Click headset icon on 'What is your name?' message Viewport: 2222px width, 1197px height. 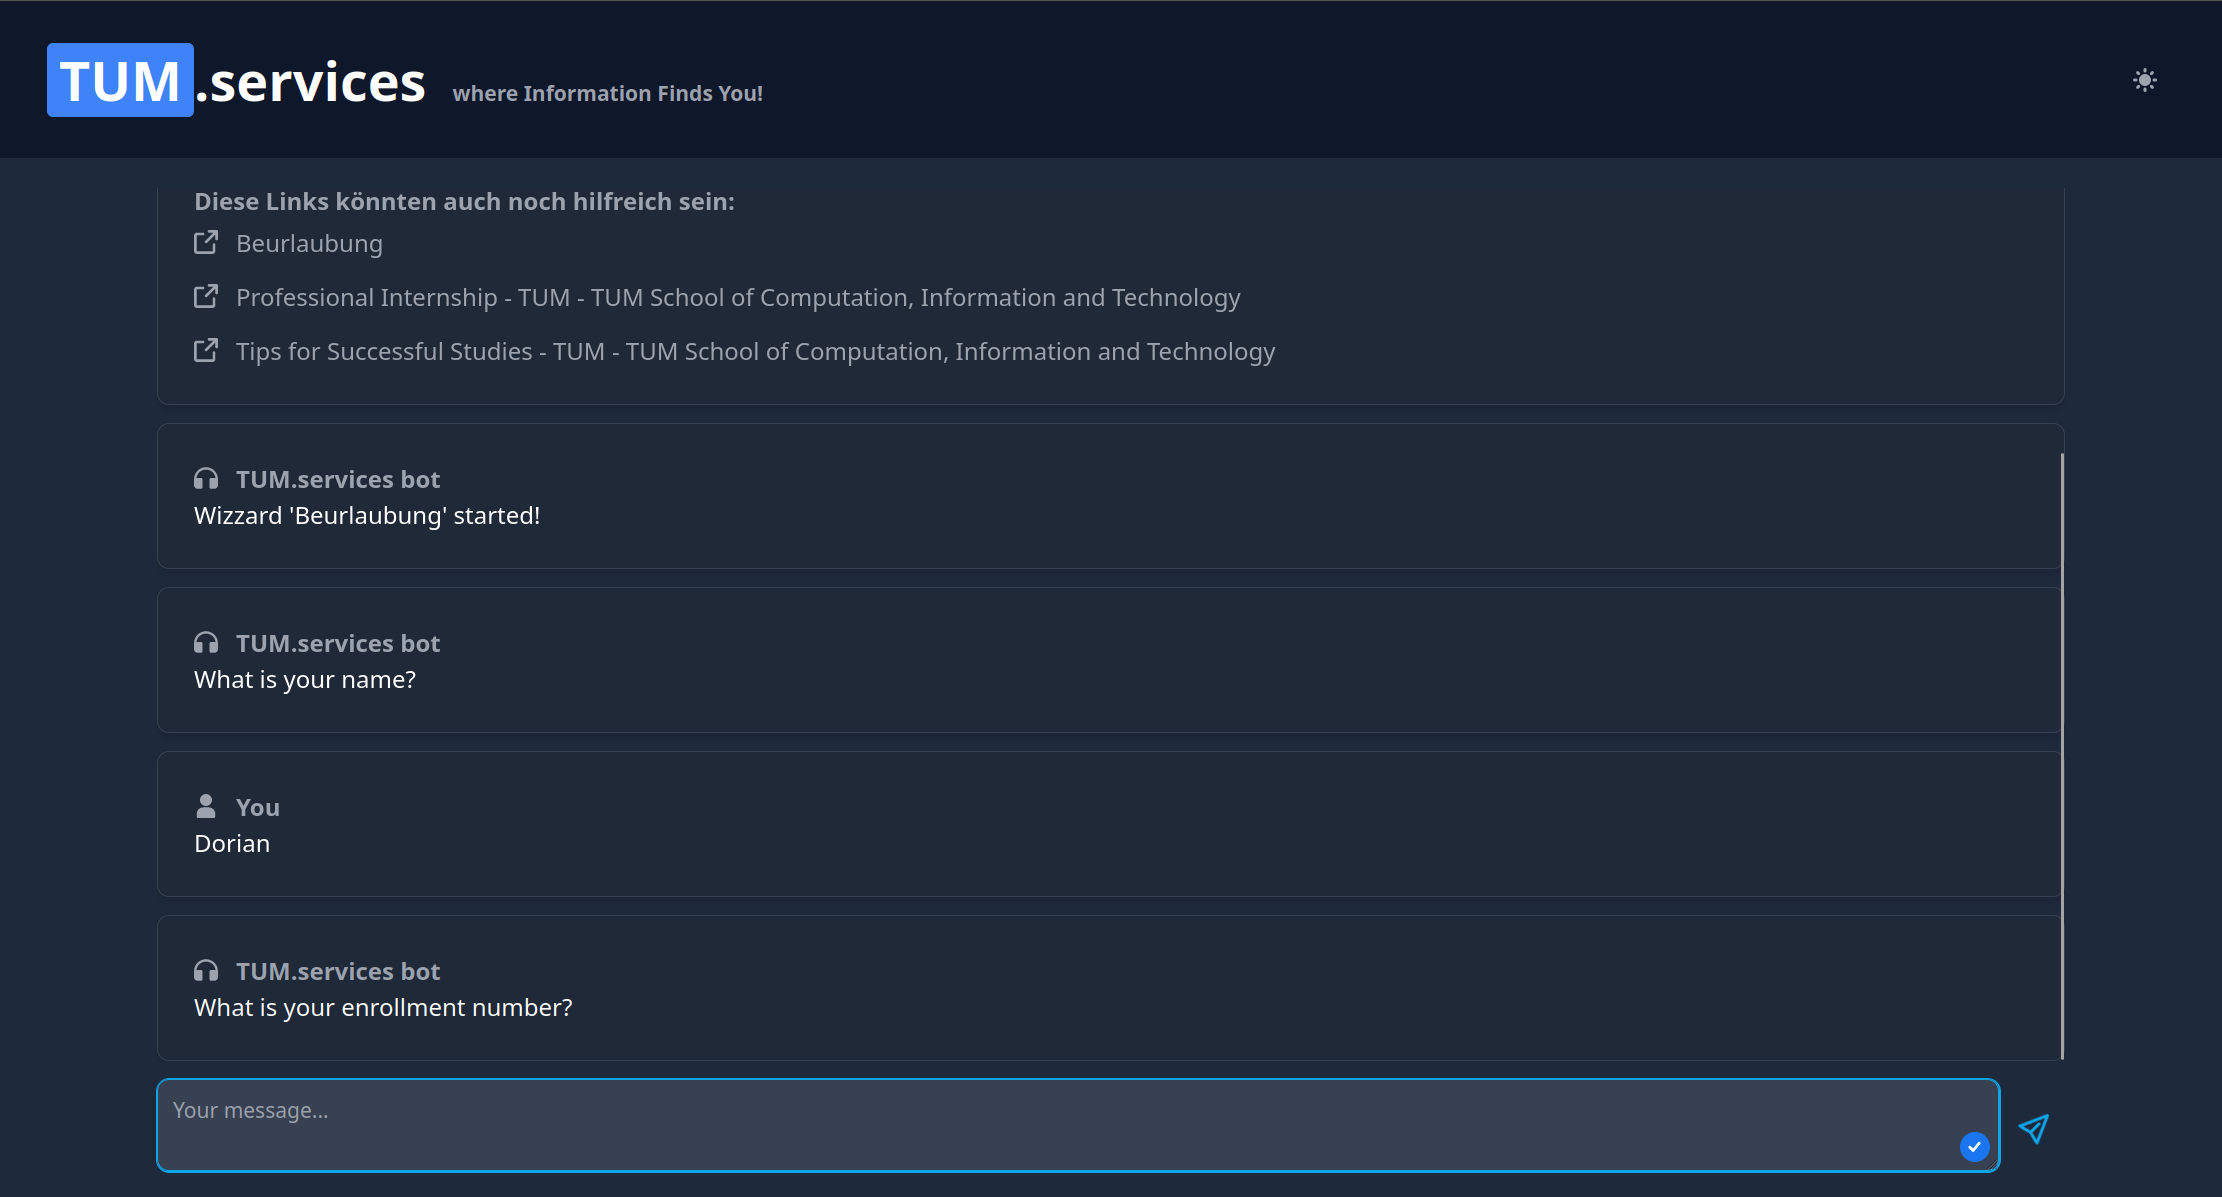[x=206, y=643]
